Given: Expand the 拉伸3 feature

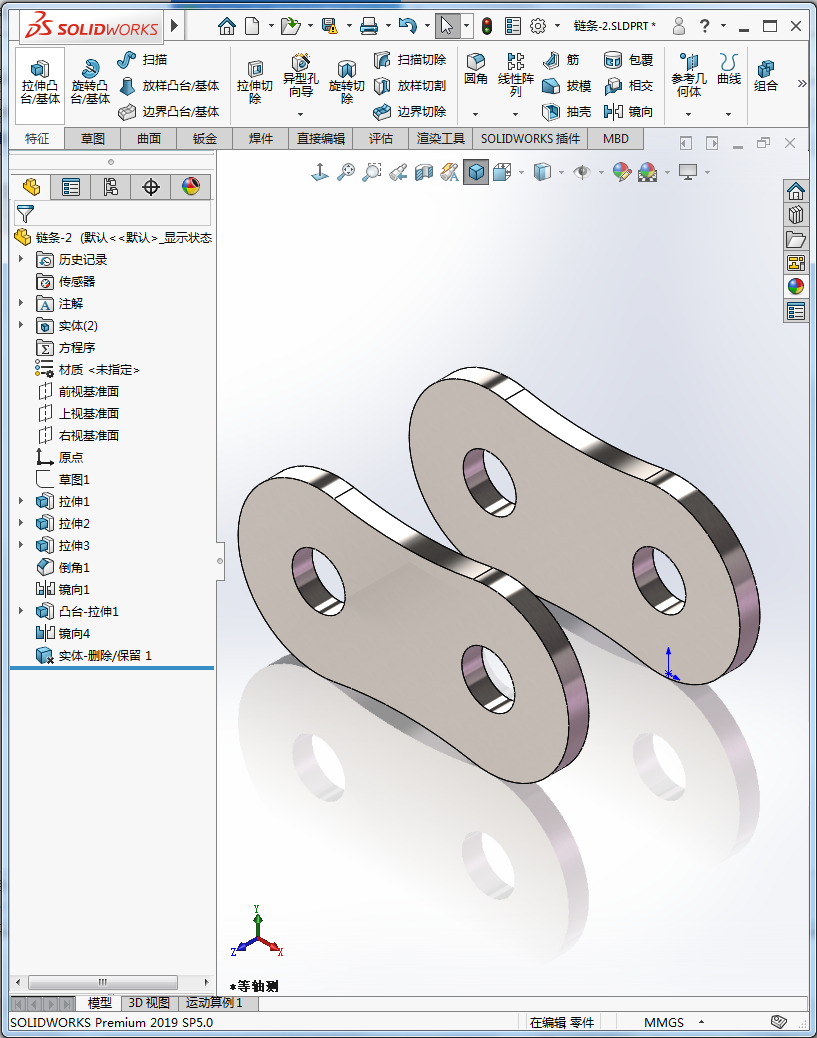Looking at the screenshot, I should point(21,544).
